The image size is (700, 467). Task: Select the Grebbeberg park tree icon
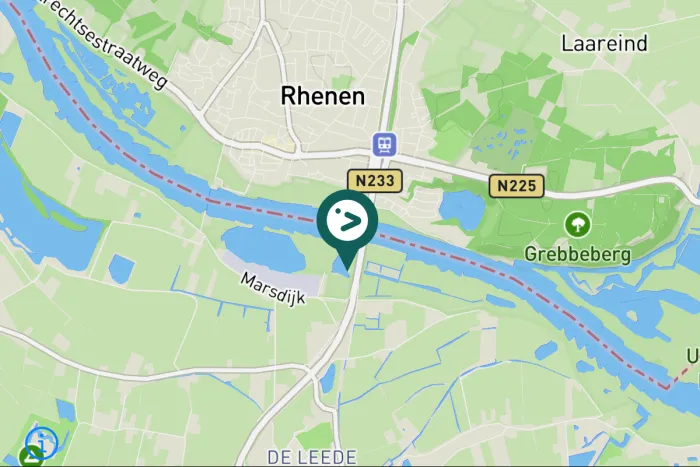coord(577,225)
